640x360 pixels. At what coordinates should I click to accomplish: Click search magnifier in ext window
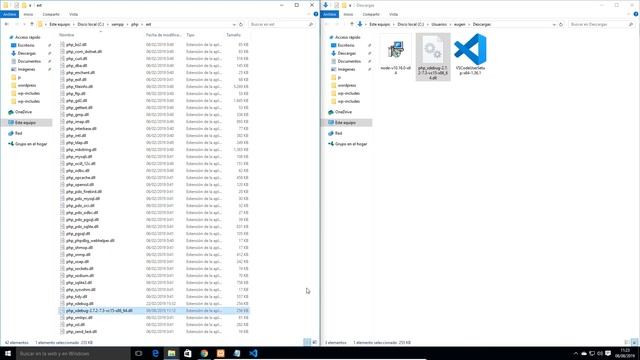point(311,24)
